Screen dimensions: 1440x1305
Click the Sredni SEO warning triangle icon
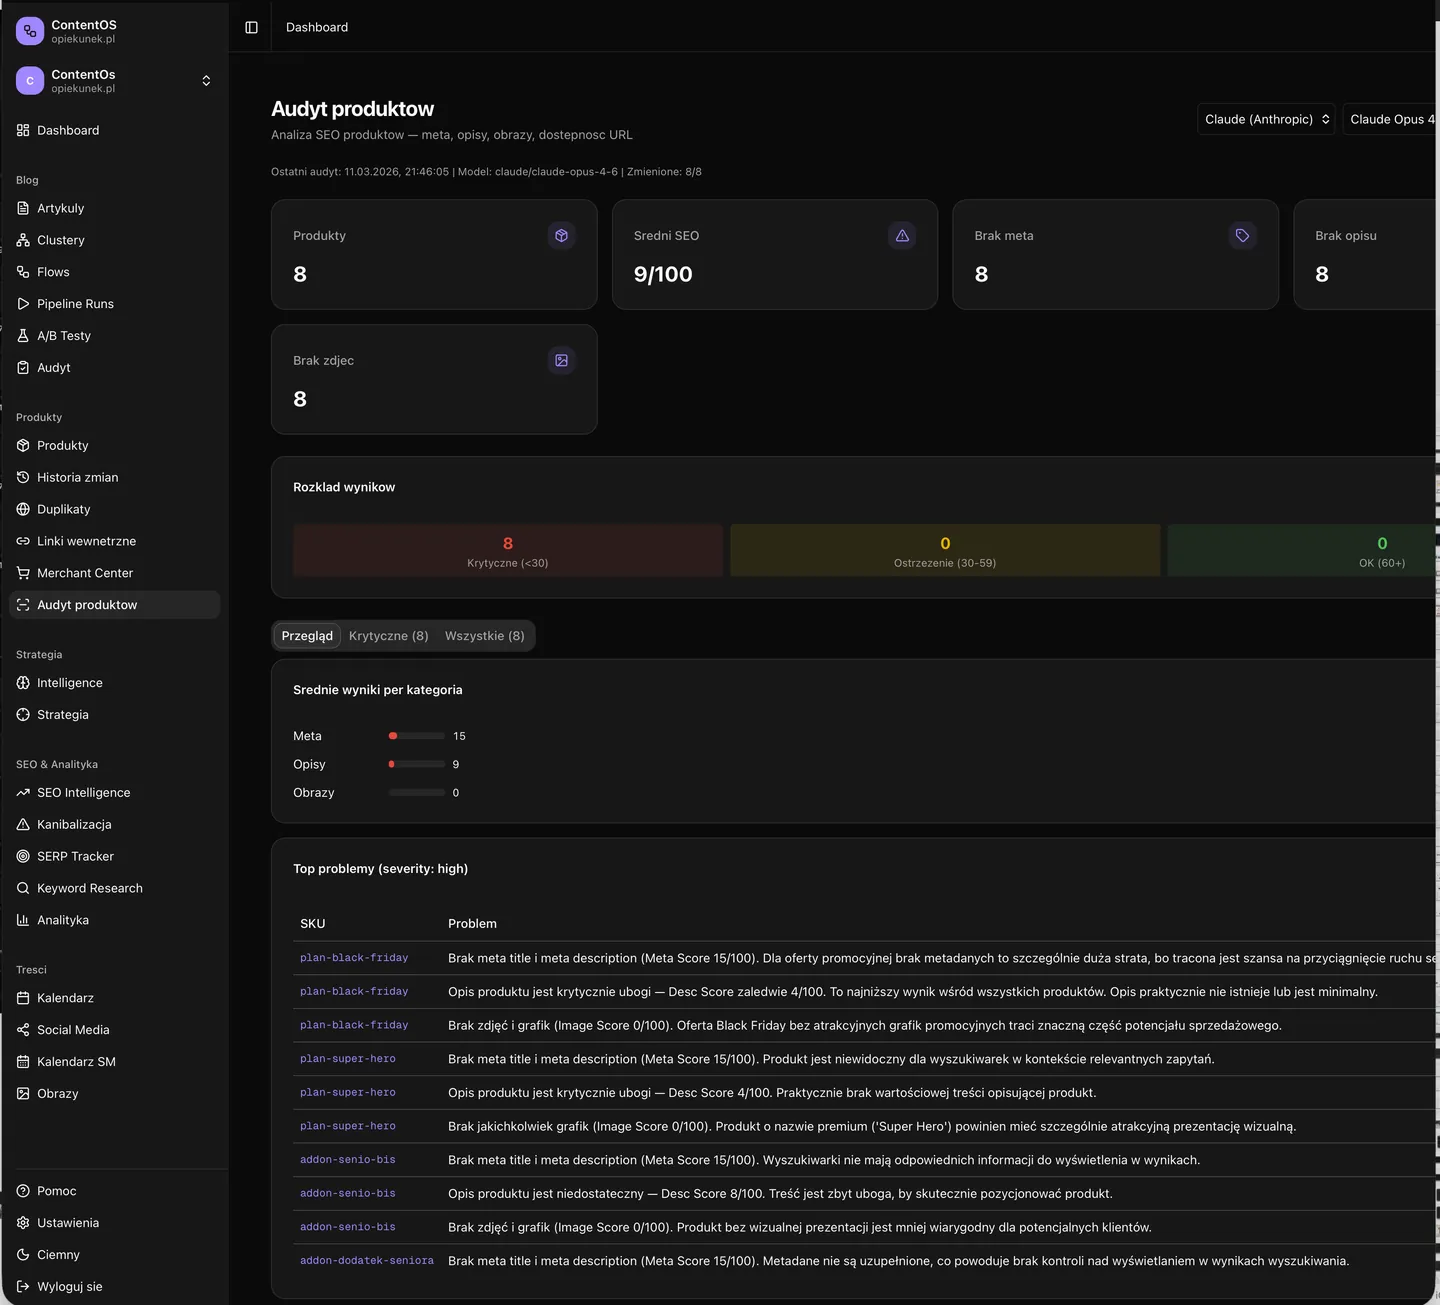pos(902,236)
